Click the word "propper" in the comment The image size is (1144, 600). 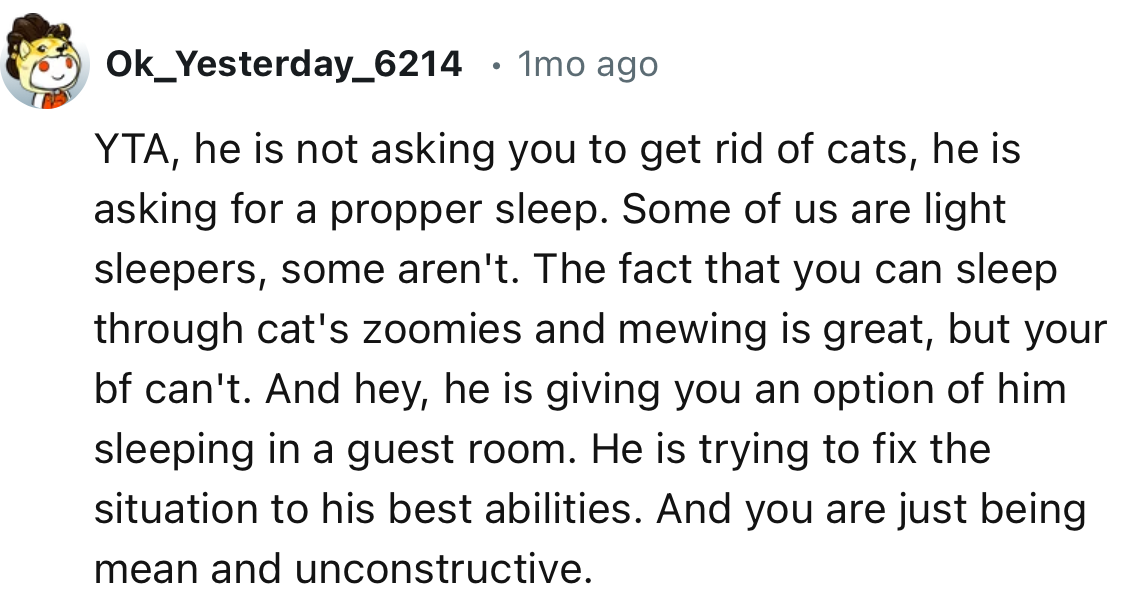[x=381, y=211]
